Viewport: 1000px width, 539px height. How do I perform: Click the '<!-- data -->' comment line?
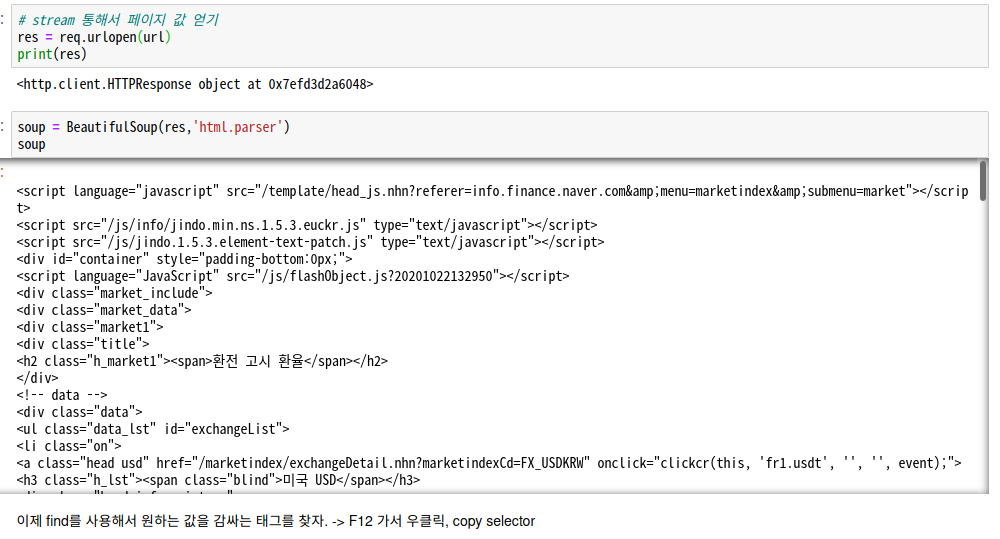click(62, 395)
